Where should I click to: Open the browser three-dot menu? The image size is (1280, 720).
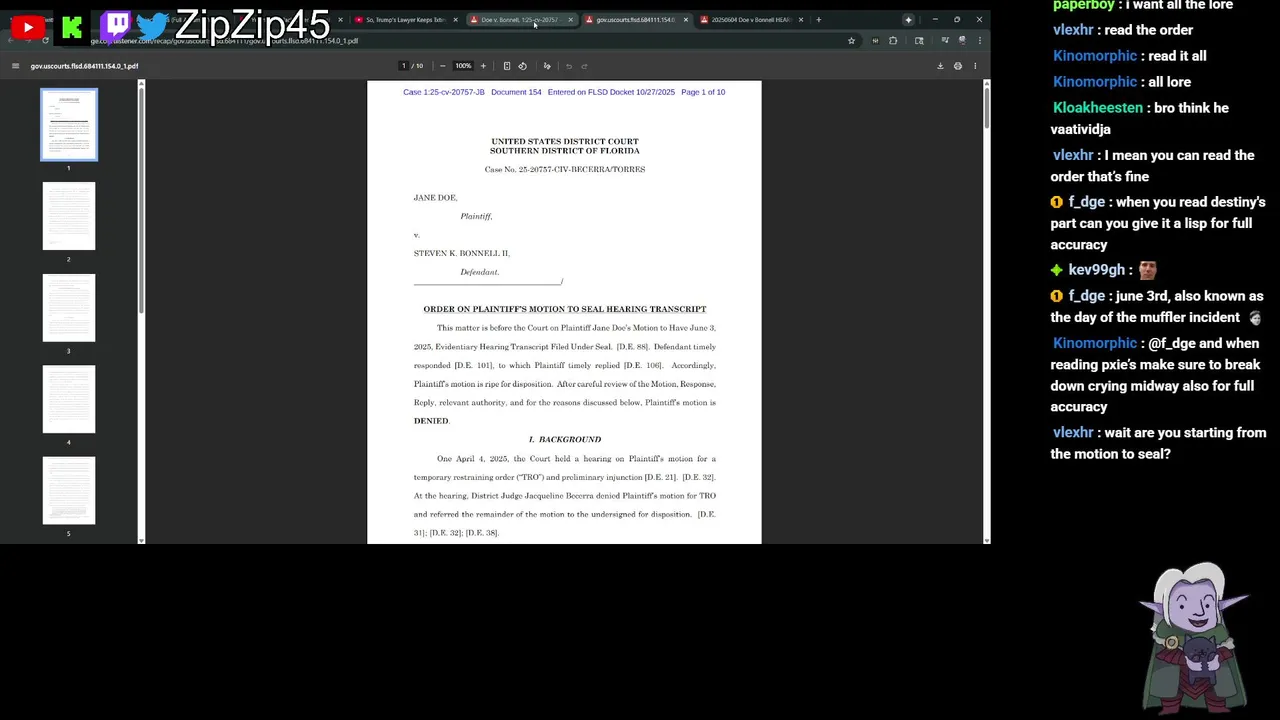[x=979, y=41]
